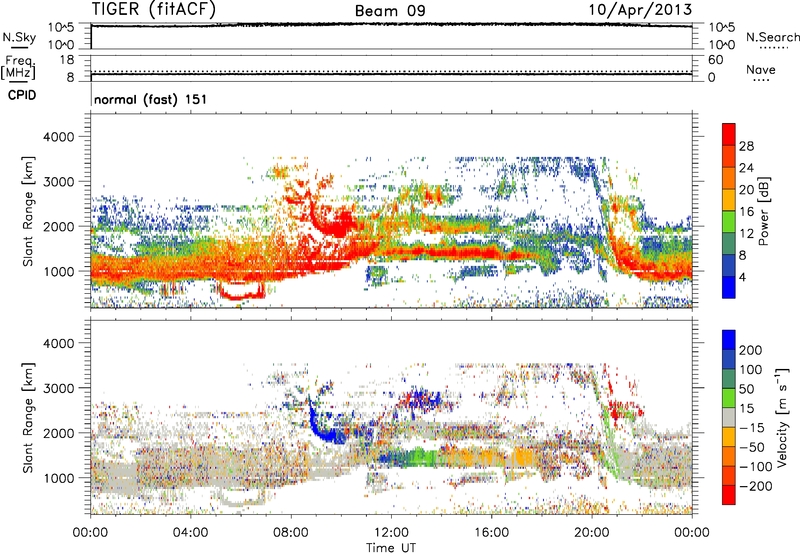Select the 12:00 time tick label
This screenshot has height=554, width=800.
tap(391, 533)
